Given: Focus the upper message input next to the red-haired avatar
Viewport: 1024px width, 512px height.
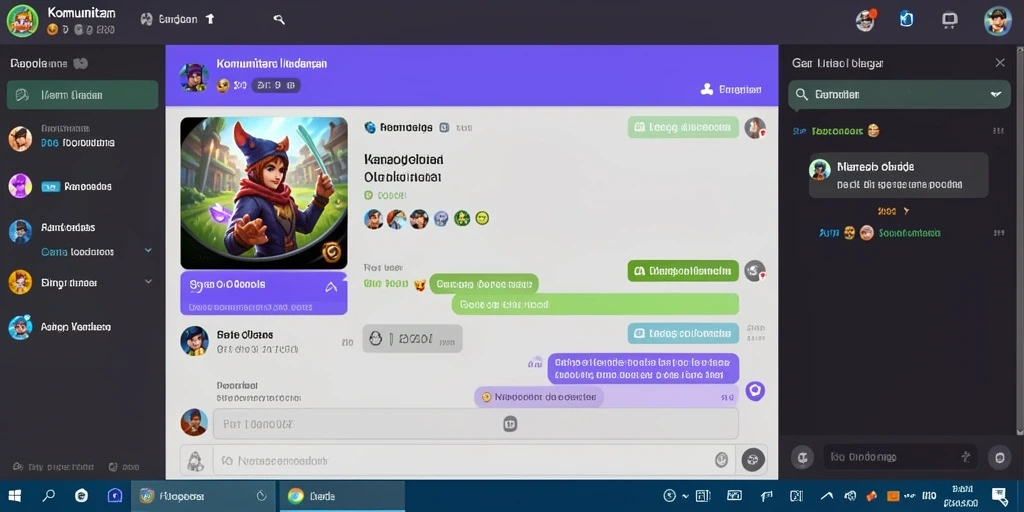Looking at the screenshot, I should coord(475,424).
